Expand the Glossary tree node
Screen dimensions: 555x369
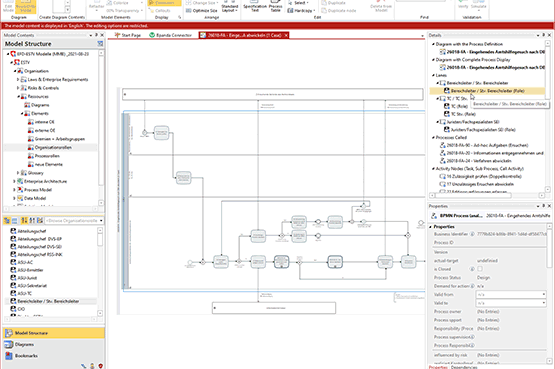(x=18, y=173)
